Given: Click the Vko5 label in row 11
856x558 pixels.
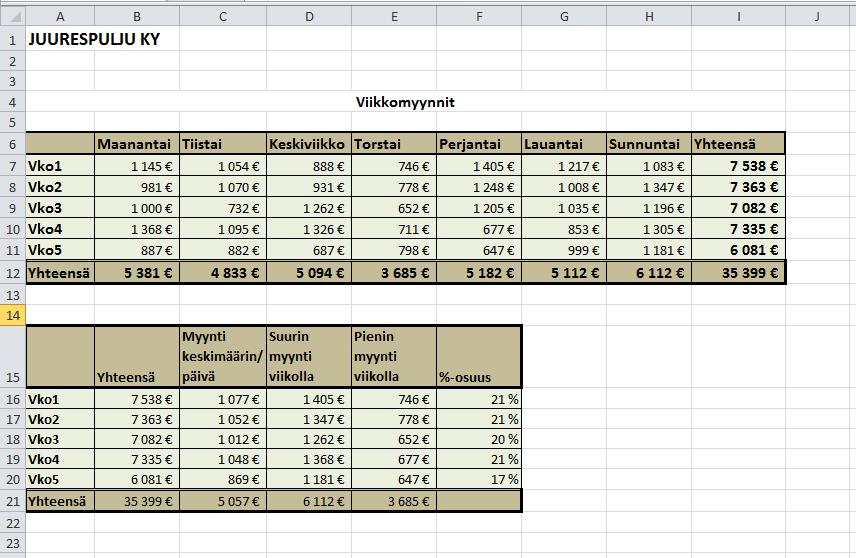Looking at the screenshot, I should click(60, 250).
